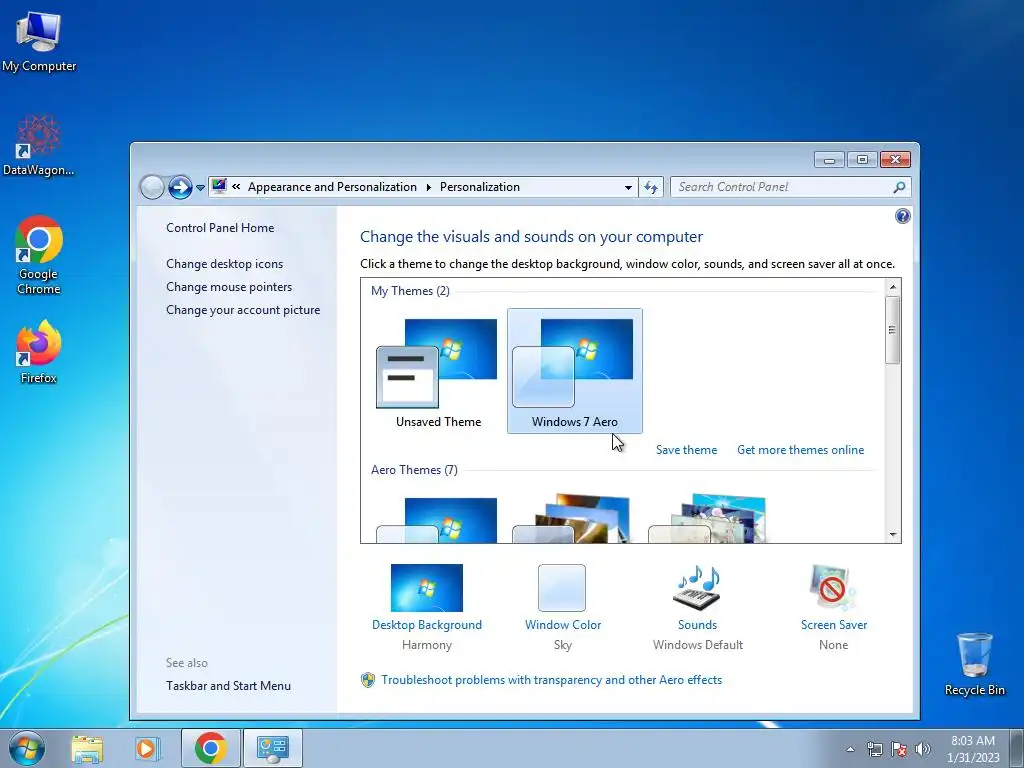This screenshot has height=768, width=1024.
Task: Open Screen Saver settings icon
Action: pyautogui.click(x=833, y=587)
